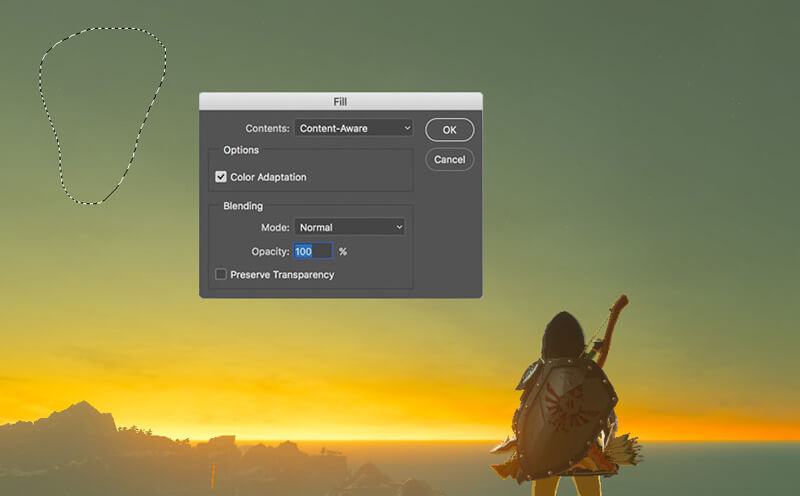Cancel the Fill dialog

[449, 160]
